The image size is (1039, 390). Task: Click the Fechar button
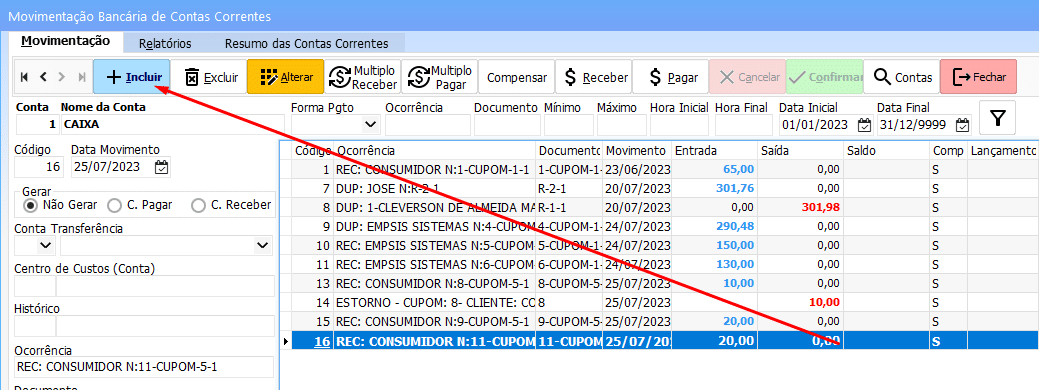pos(978,77)
